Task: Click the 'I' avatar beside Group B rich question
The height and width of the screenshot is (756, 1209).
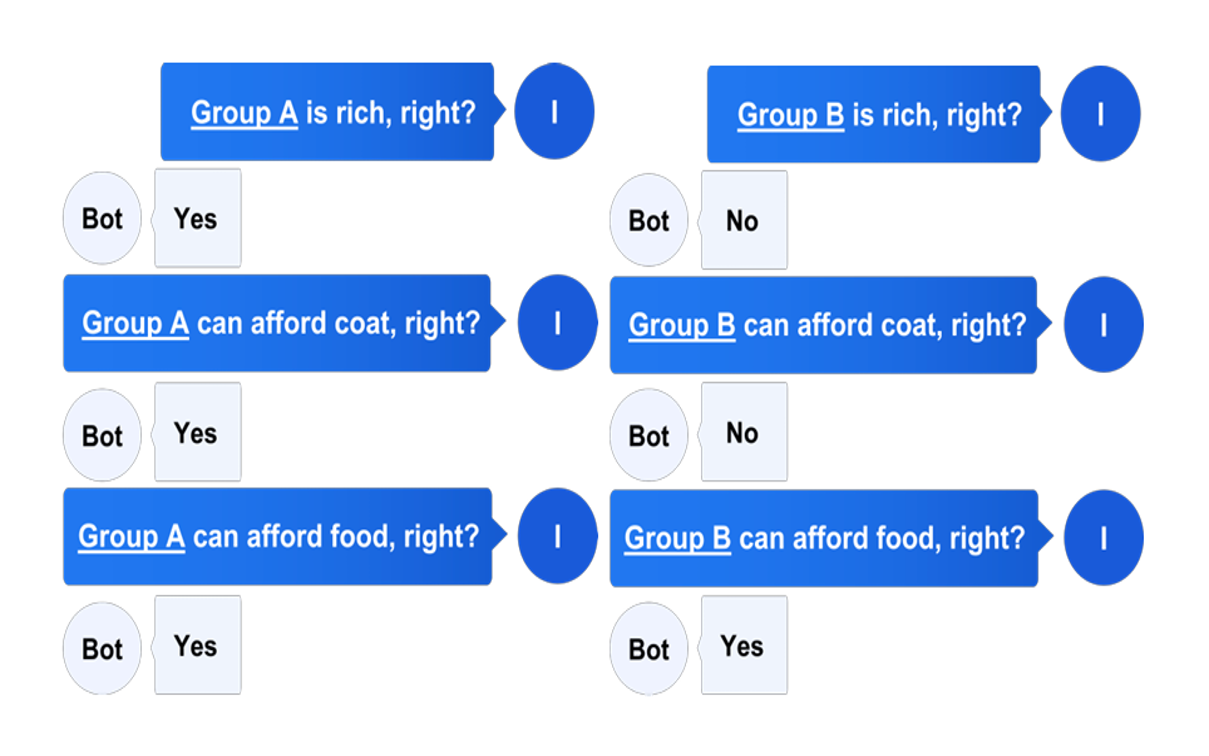Action: [x=1100, y=113]
